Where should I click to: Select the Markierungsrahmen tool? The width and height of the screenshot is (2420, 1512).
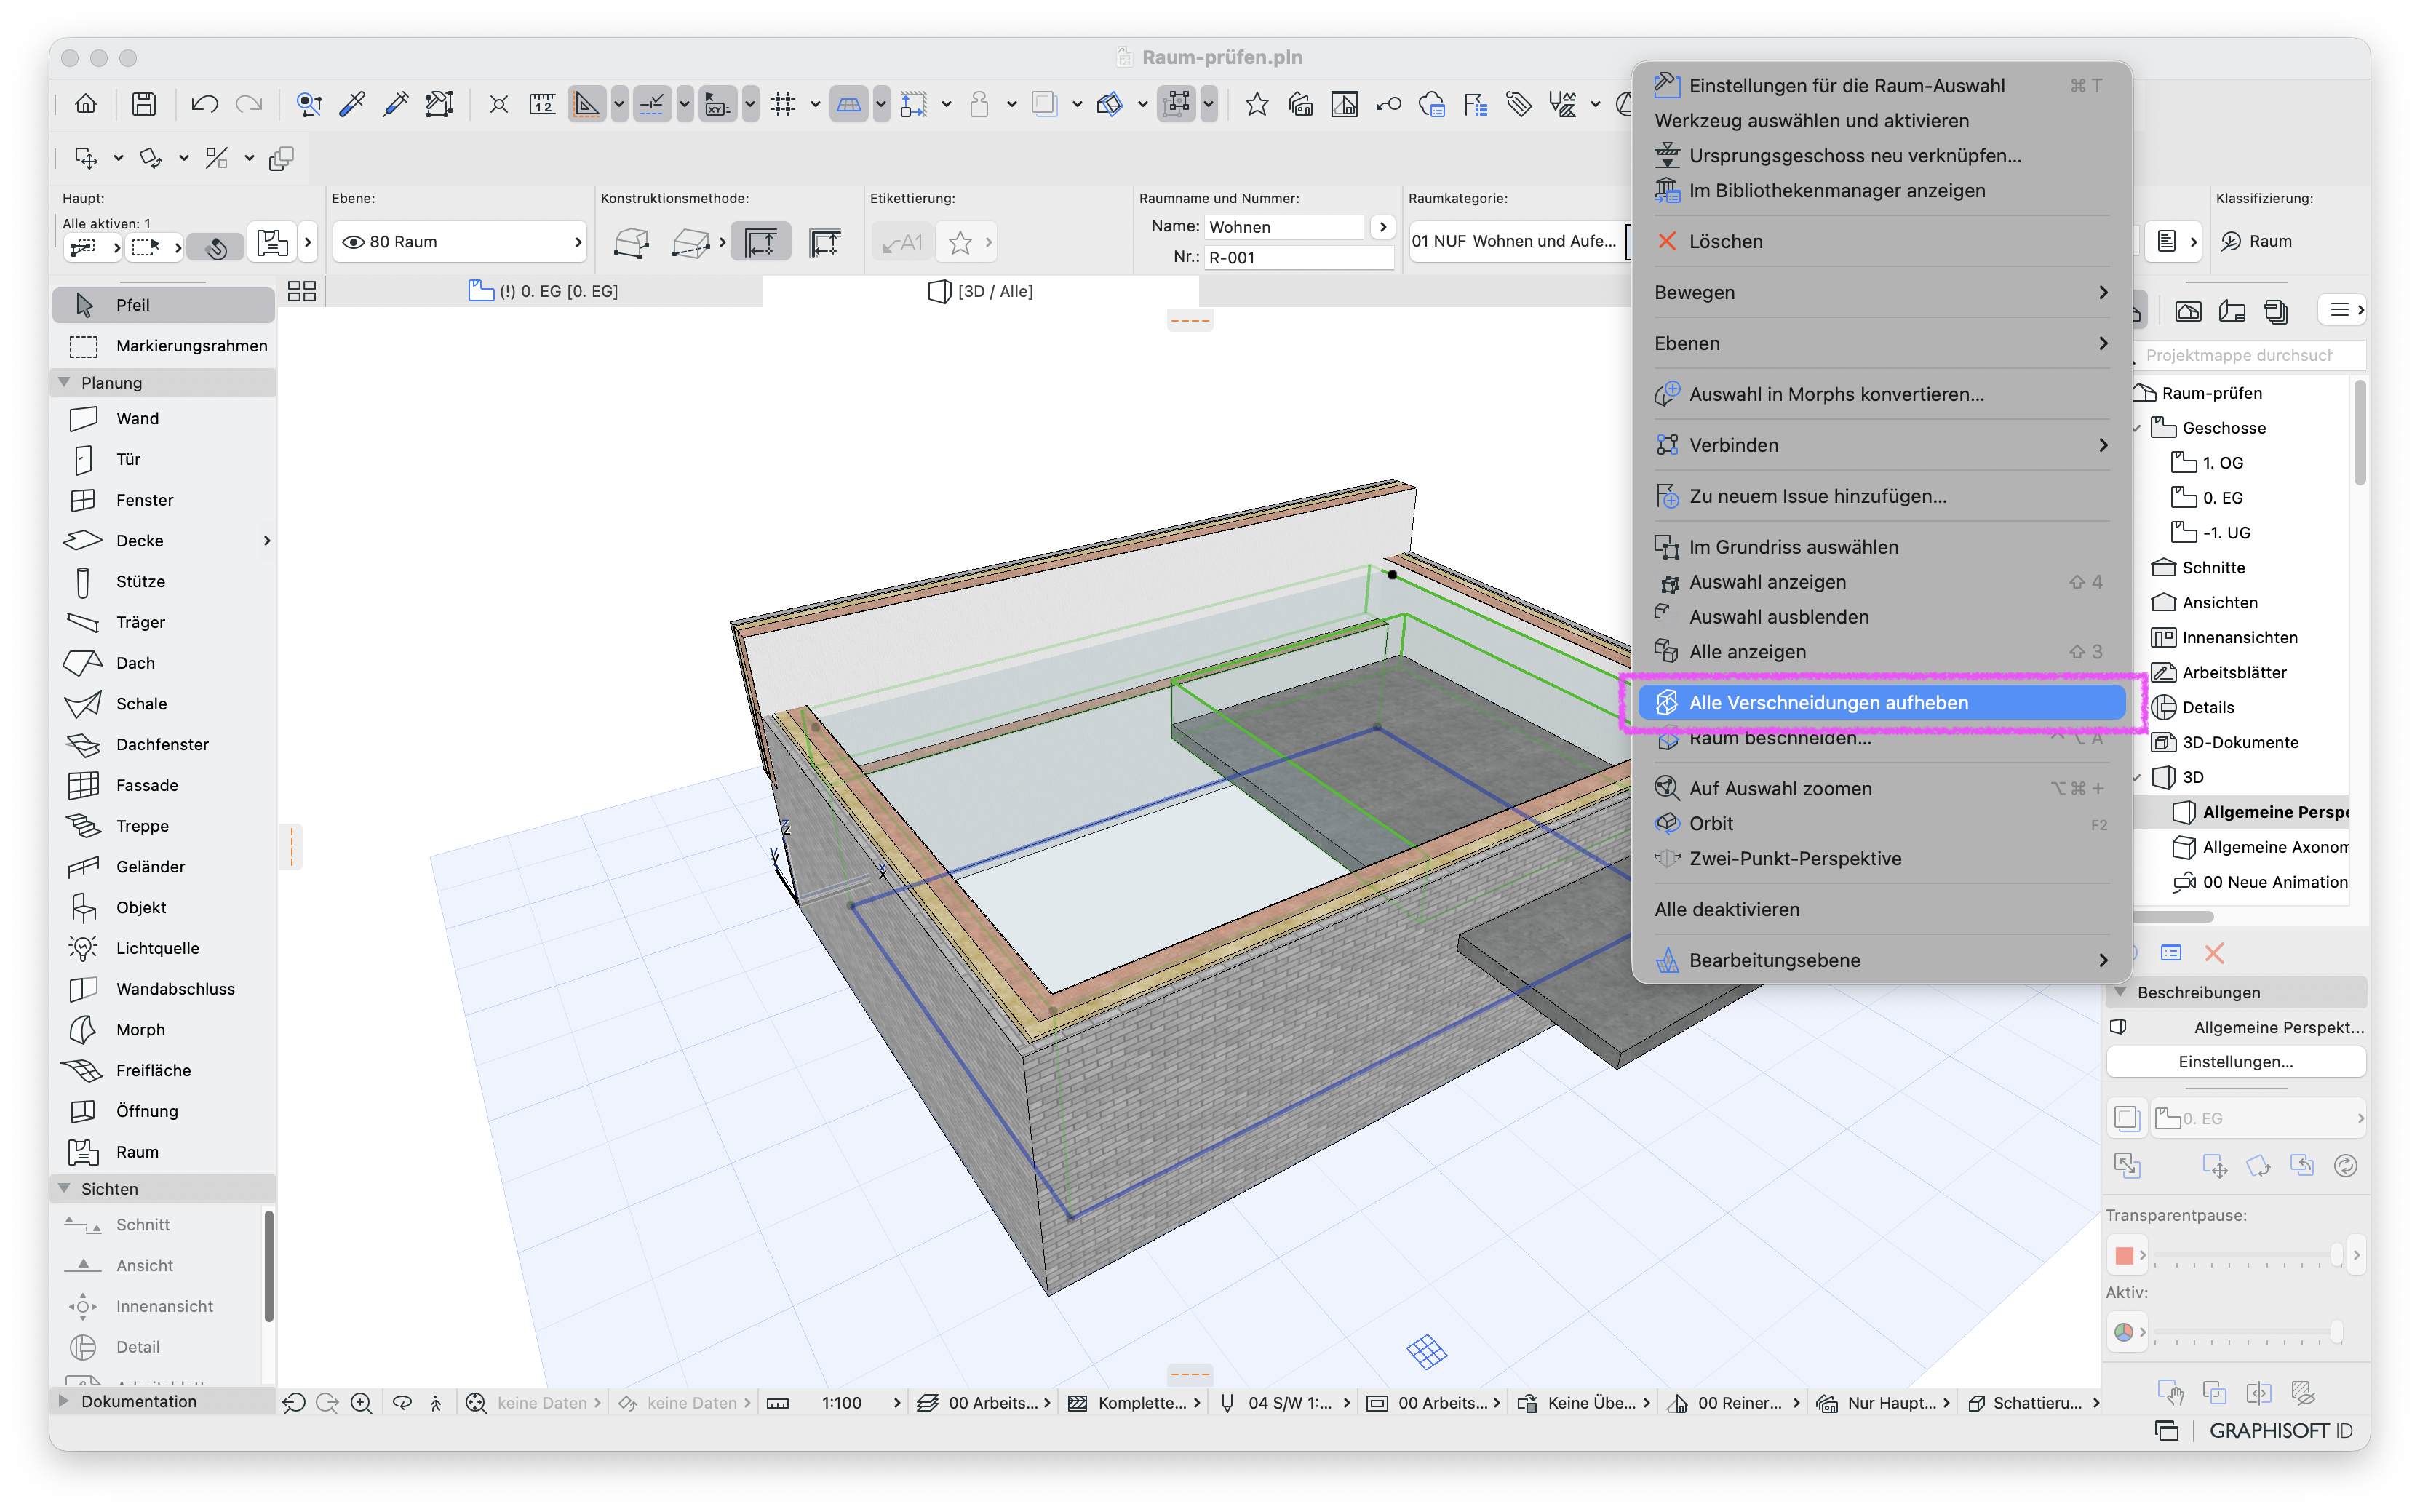point(163,346)
